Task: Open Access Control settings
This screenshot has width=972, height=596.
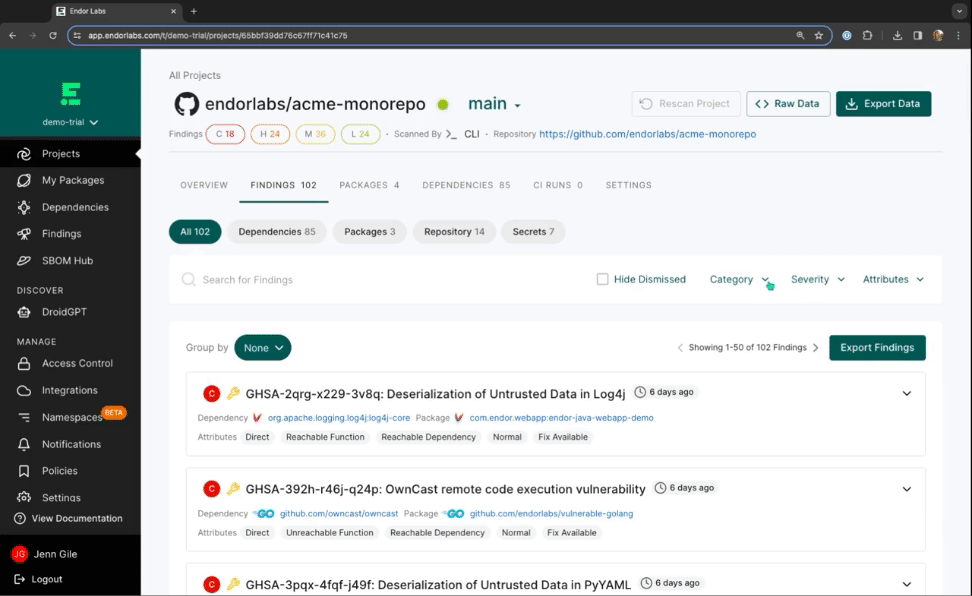Action: [x=77, y=363]
